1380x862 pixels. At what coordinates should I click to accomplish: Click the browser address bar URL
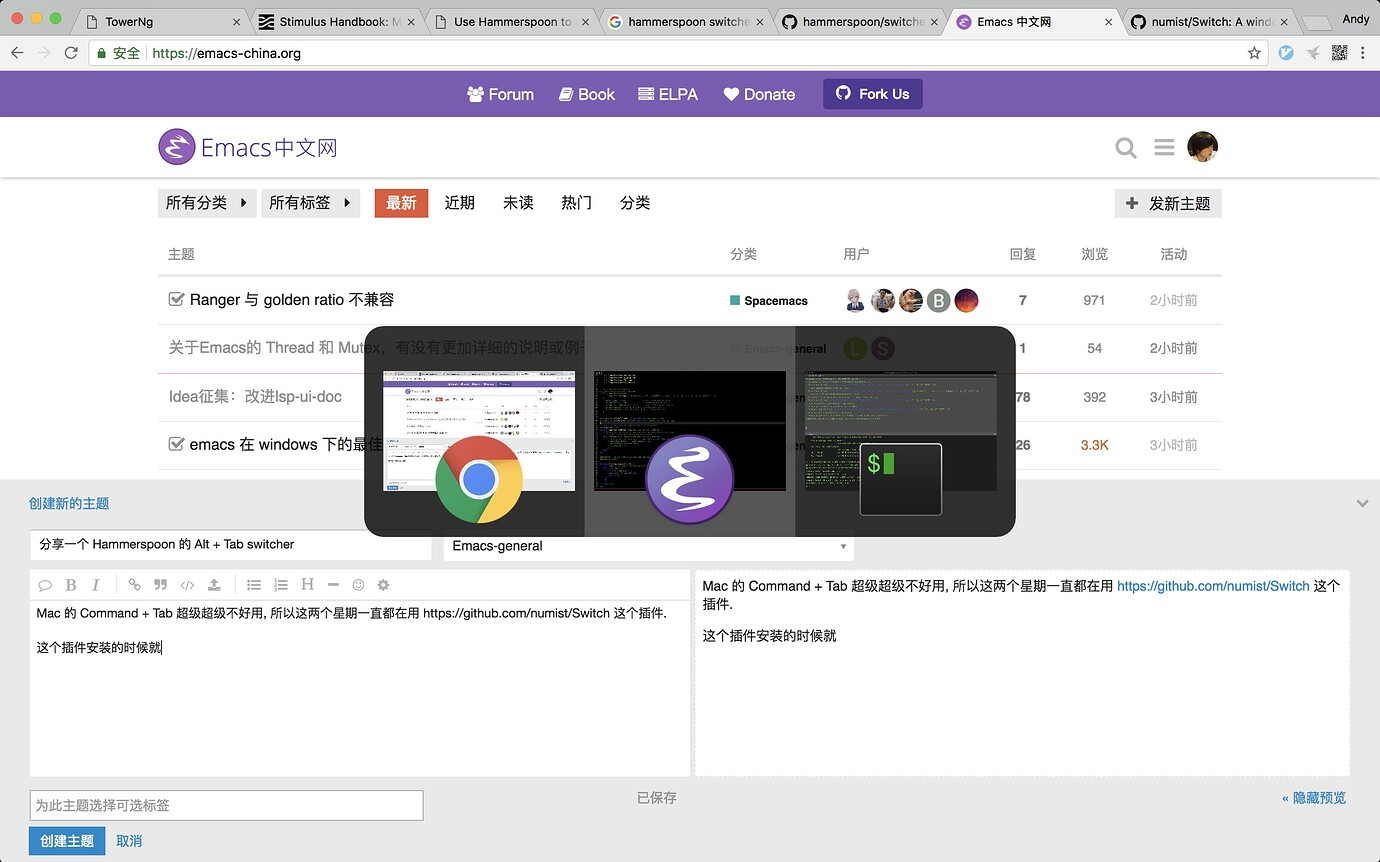227,53
